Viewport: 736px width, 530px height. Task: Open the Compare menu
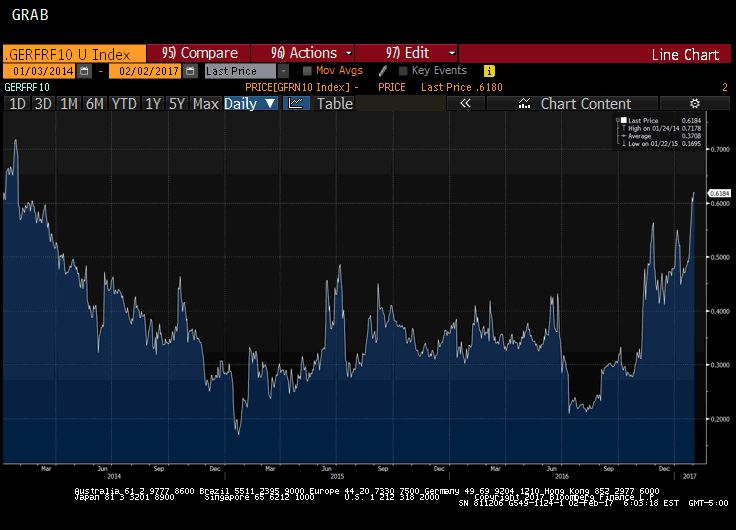(199, 53)
